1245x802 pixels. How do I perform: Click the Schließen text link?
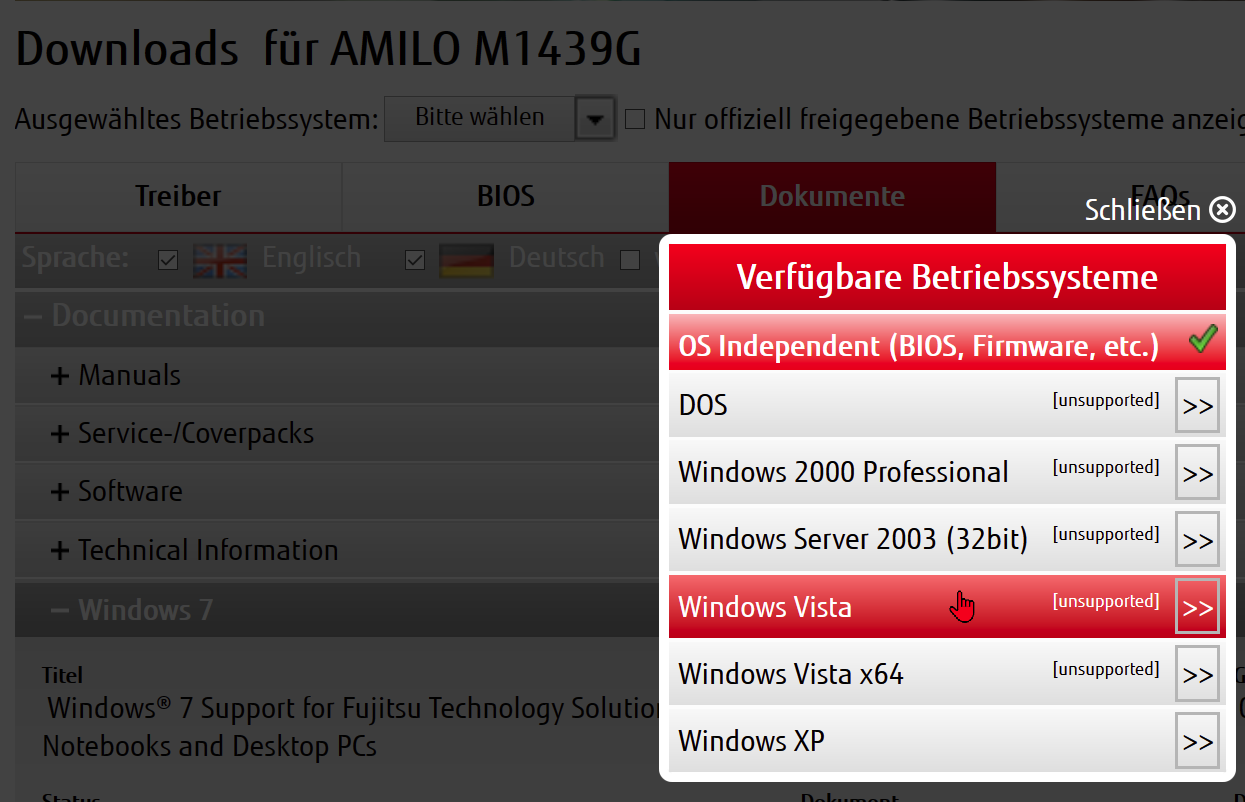[x=1143, y=210]
